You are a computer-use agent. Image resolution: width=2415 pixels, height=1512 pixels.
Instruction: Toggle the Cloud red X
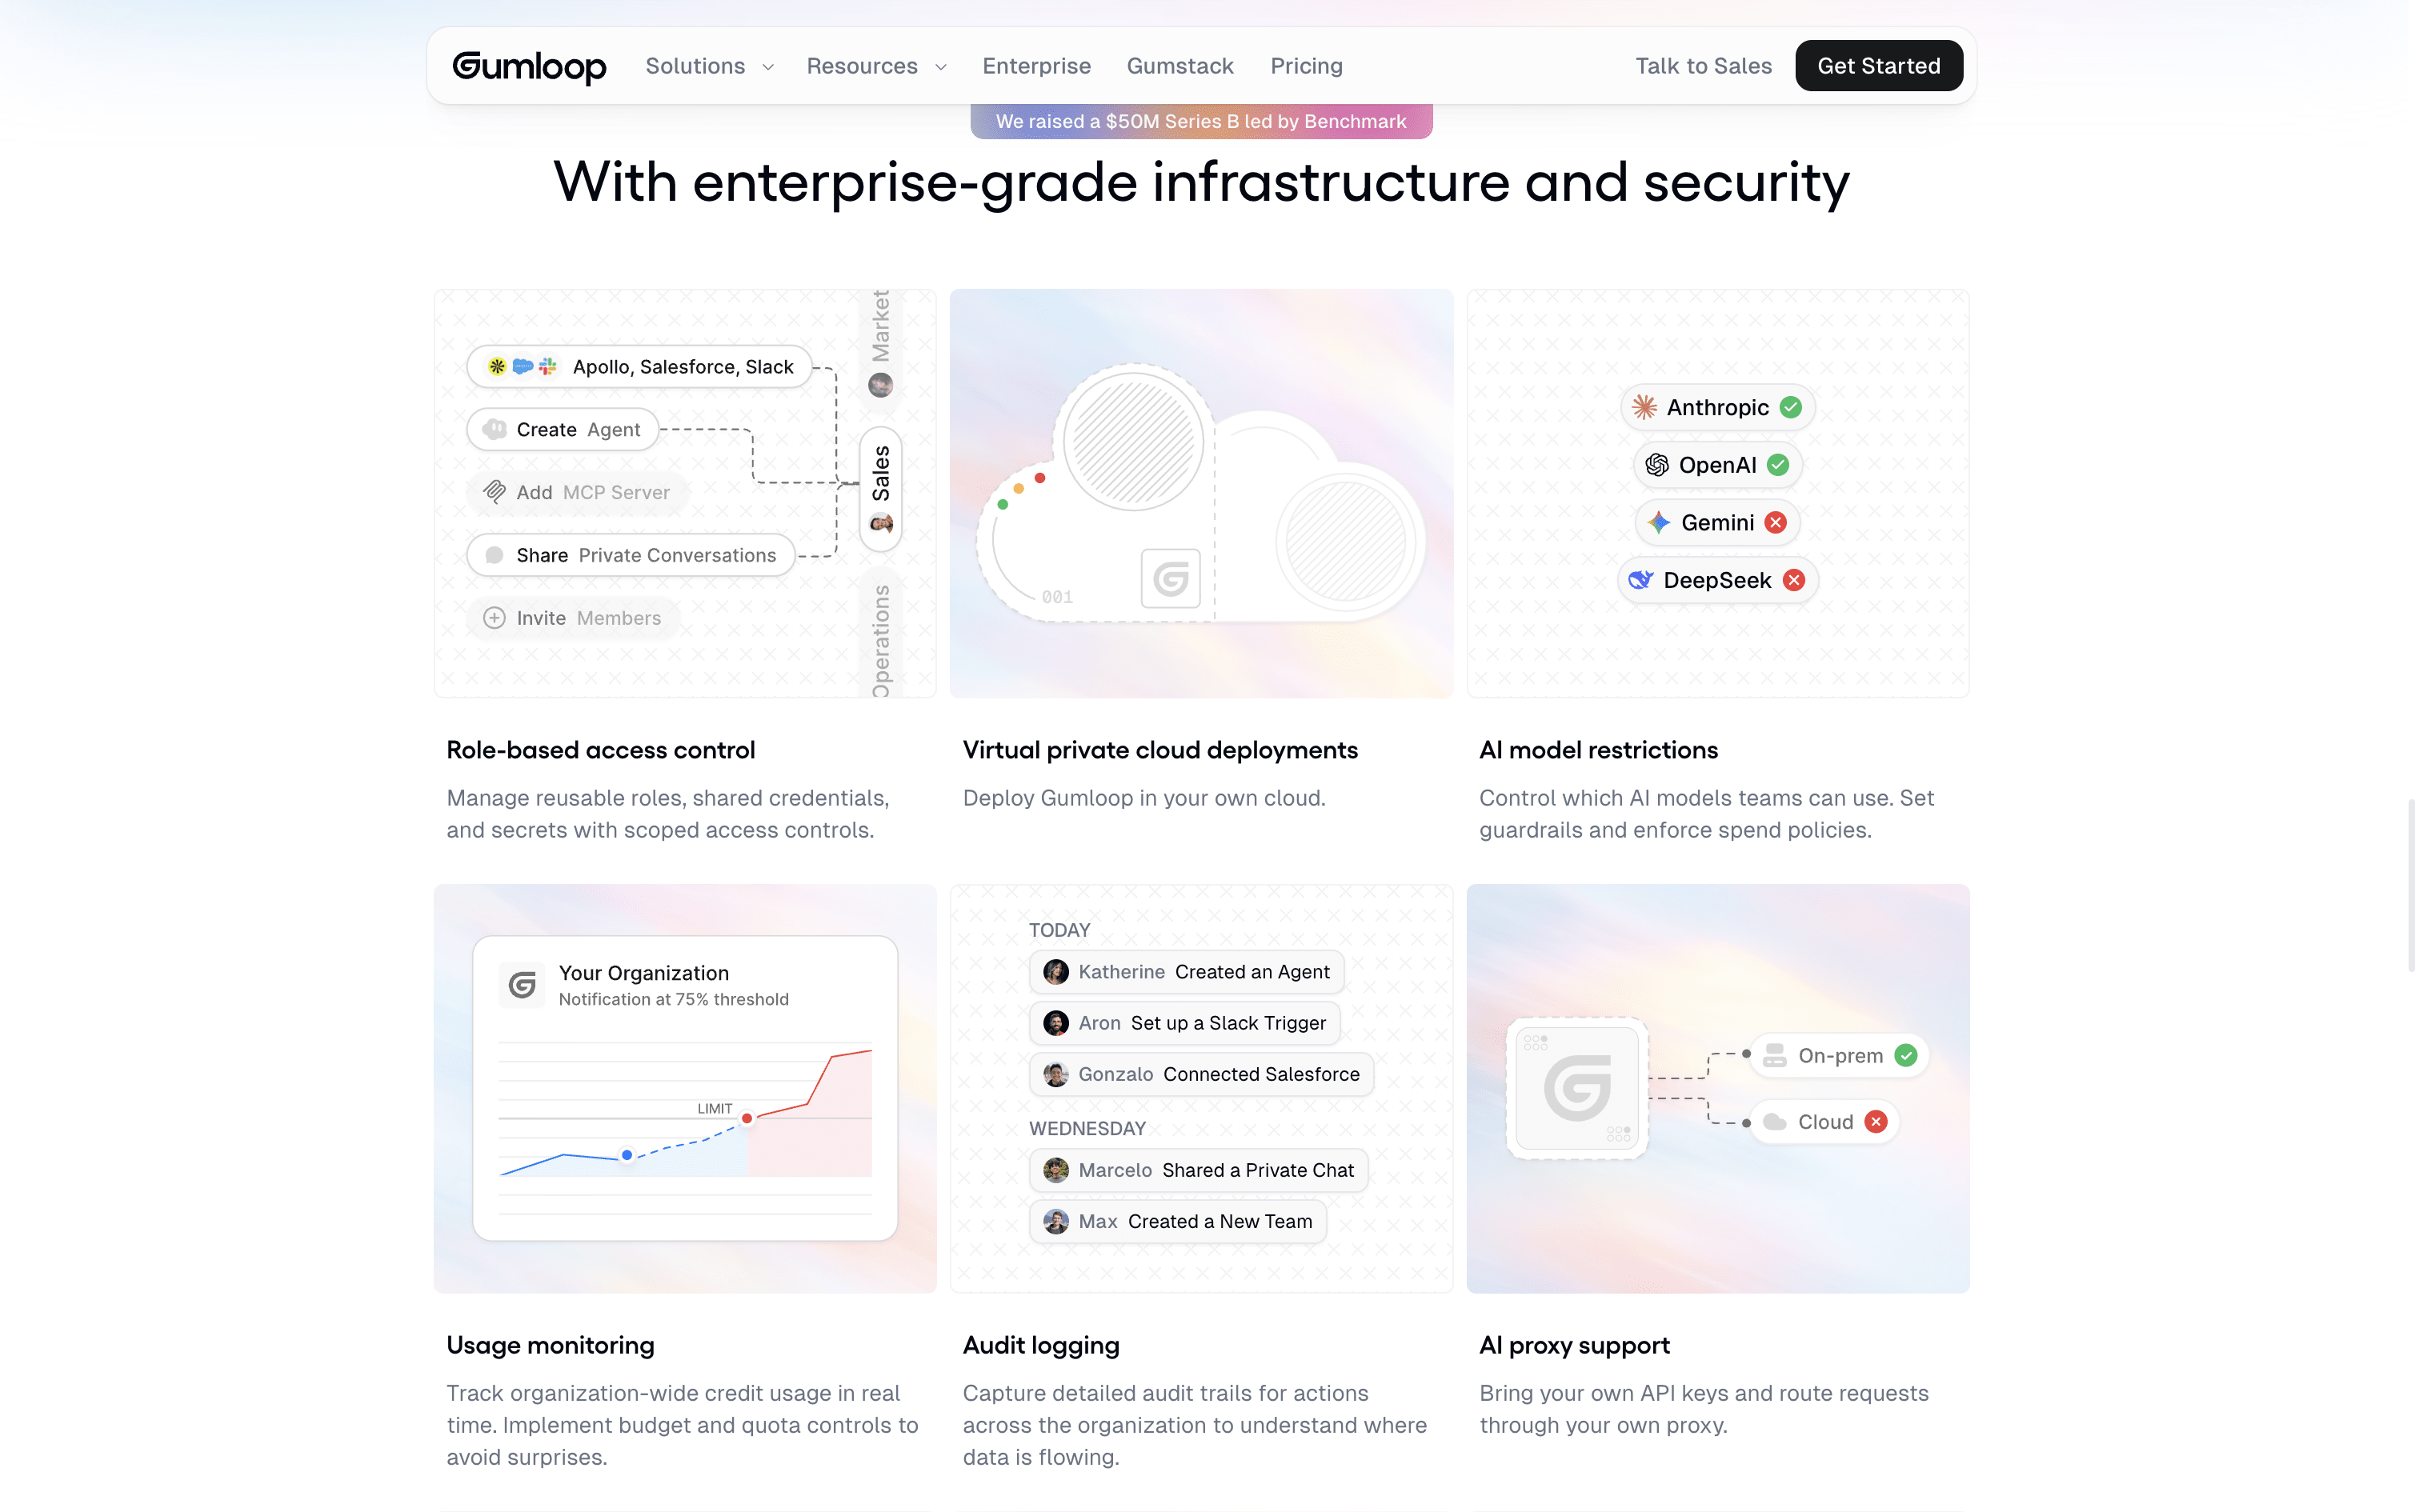[1876, 1122]
